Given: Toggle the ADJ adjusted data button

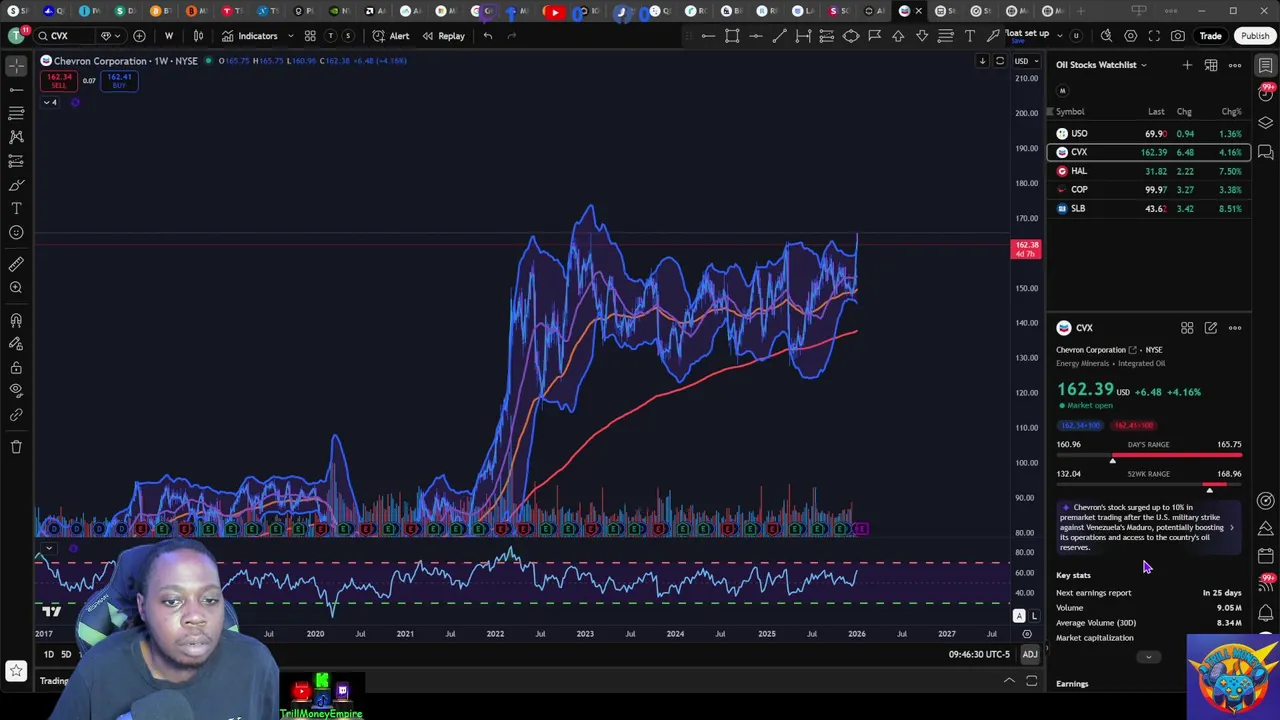Looking at the screenshot, I should pos(1029,655).
